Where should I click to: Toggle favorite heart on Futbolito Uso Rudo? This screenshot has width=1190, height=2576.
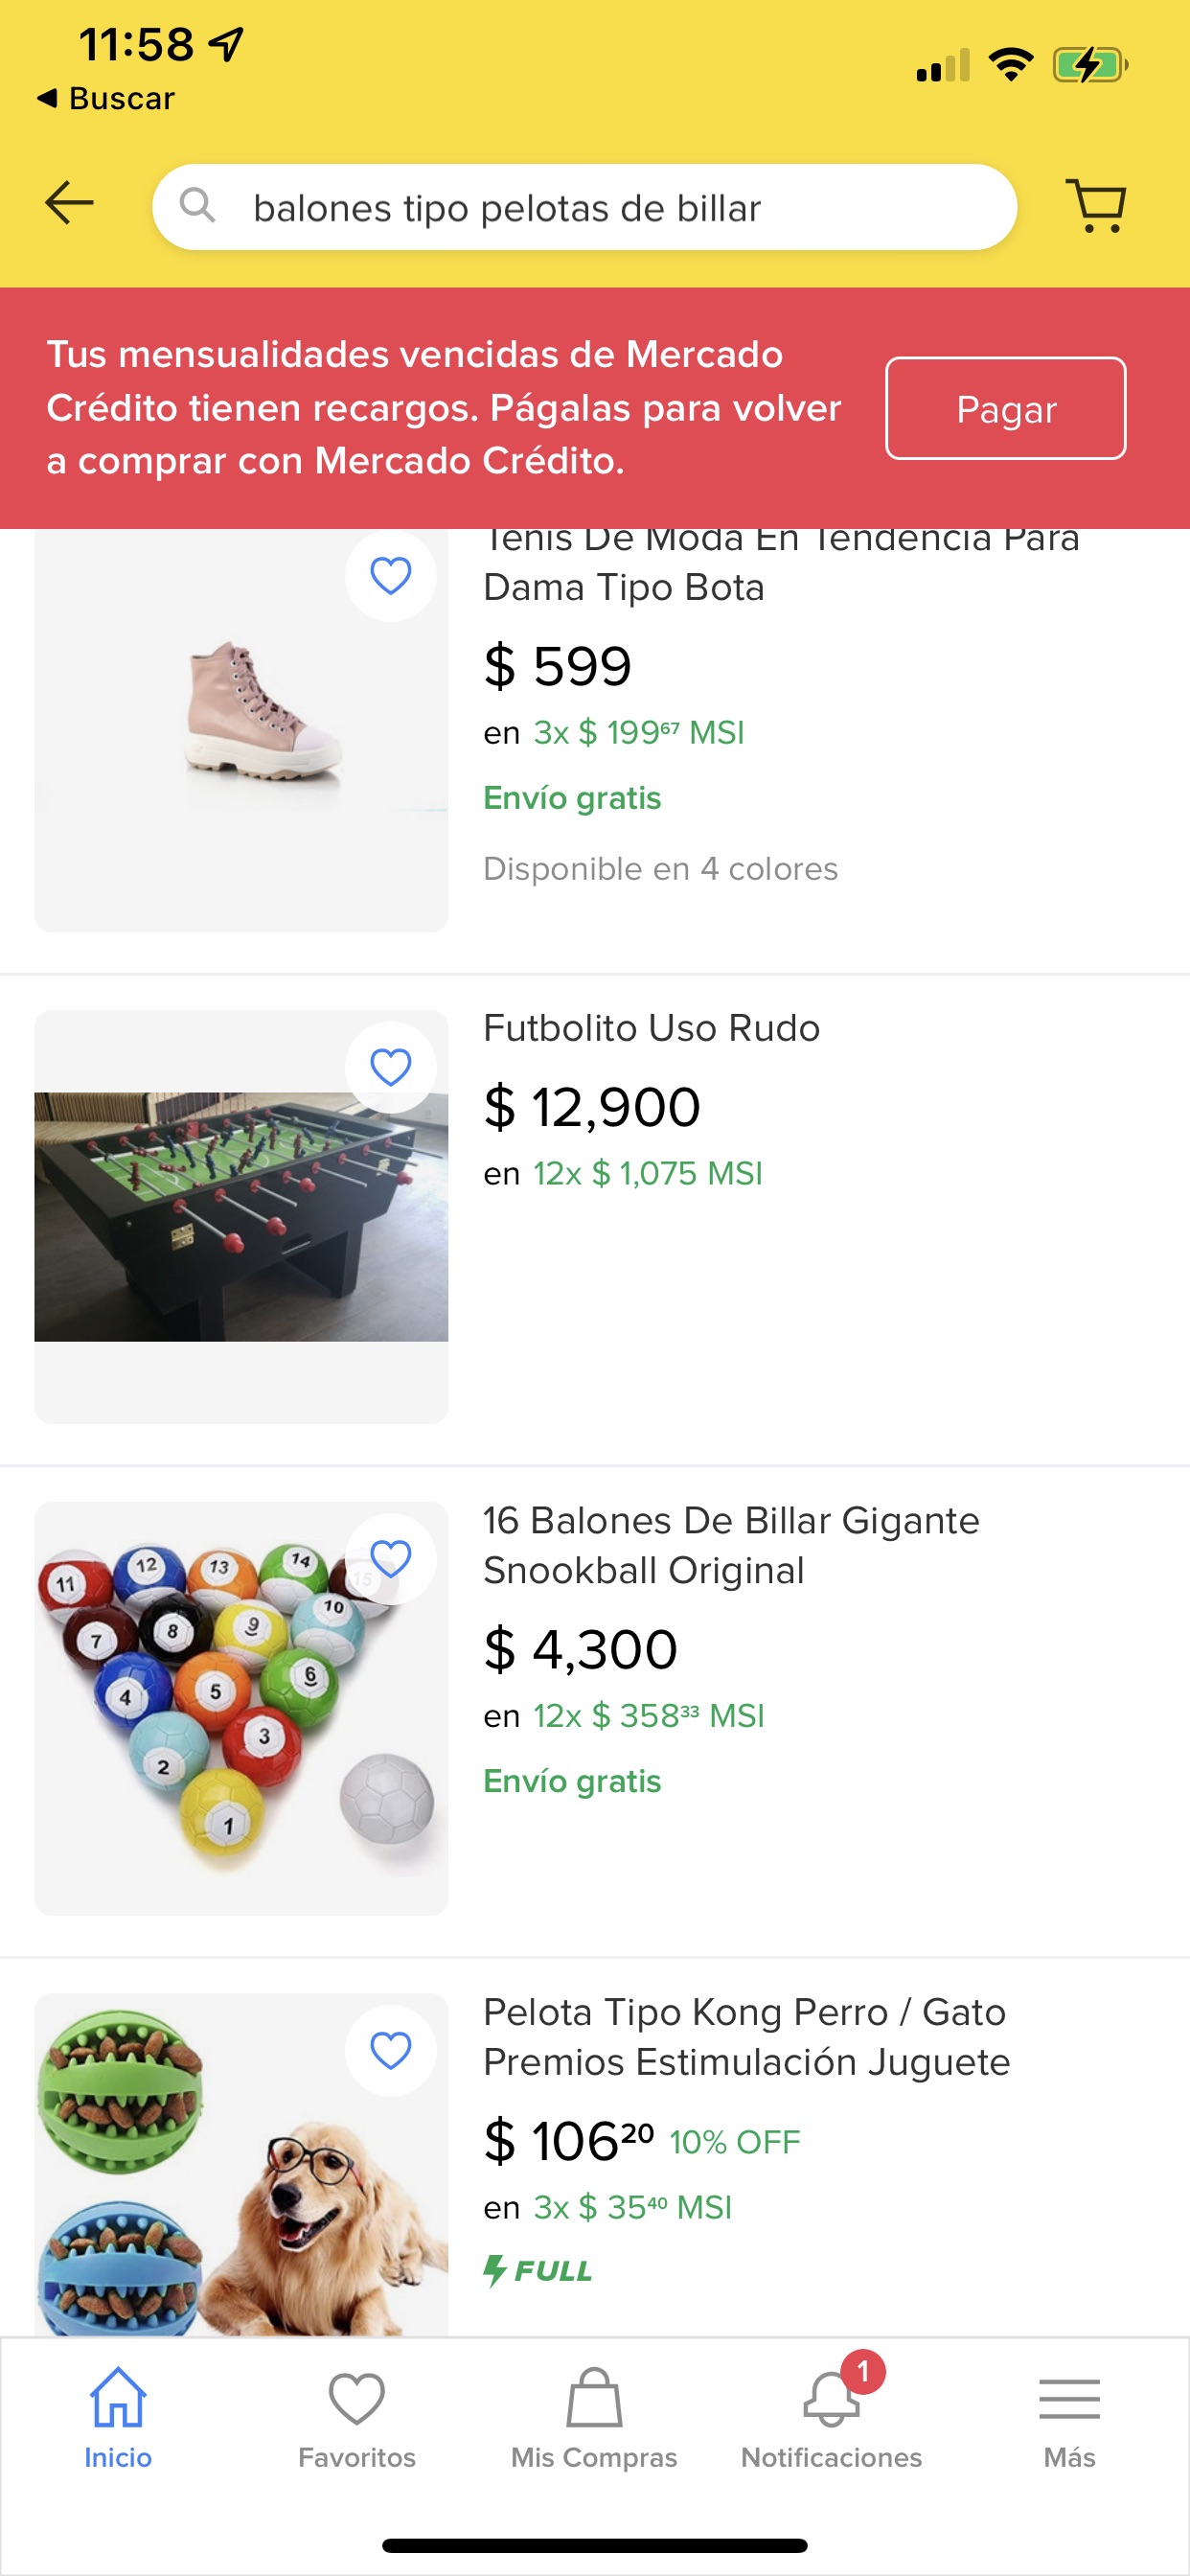[x=390, y=1067]
